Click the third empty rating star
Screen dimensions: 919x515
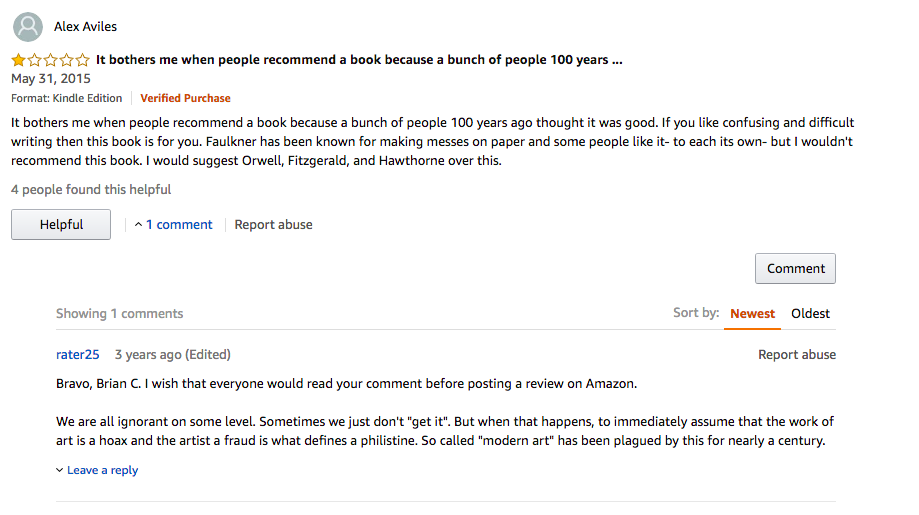coord(51,60)
